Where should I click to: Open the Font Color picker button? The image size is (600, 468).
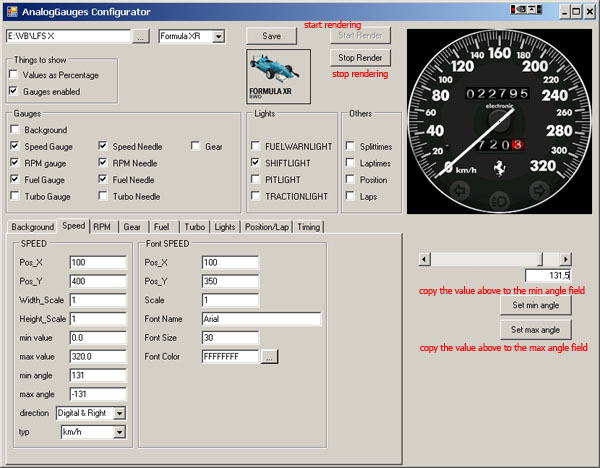coord(270,356)
